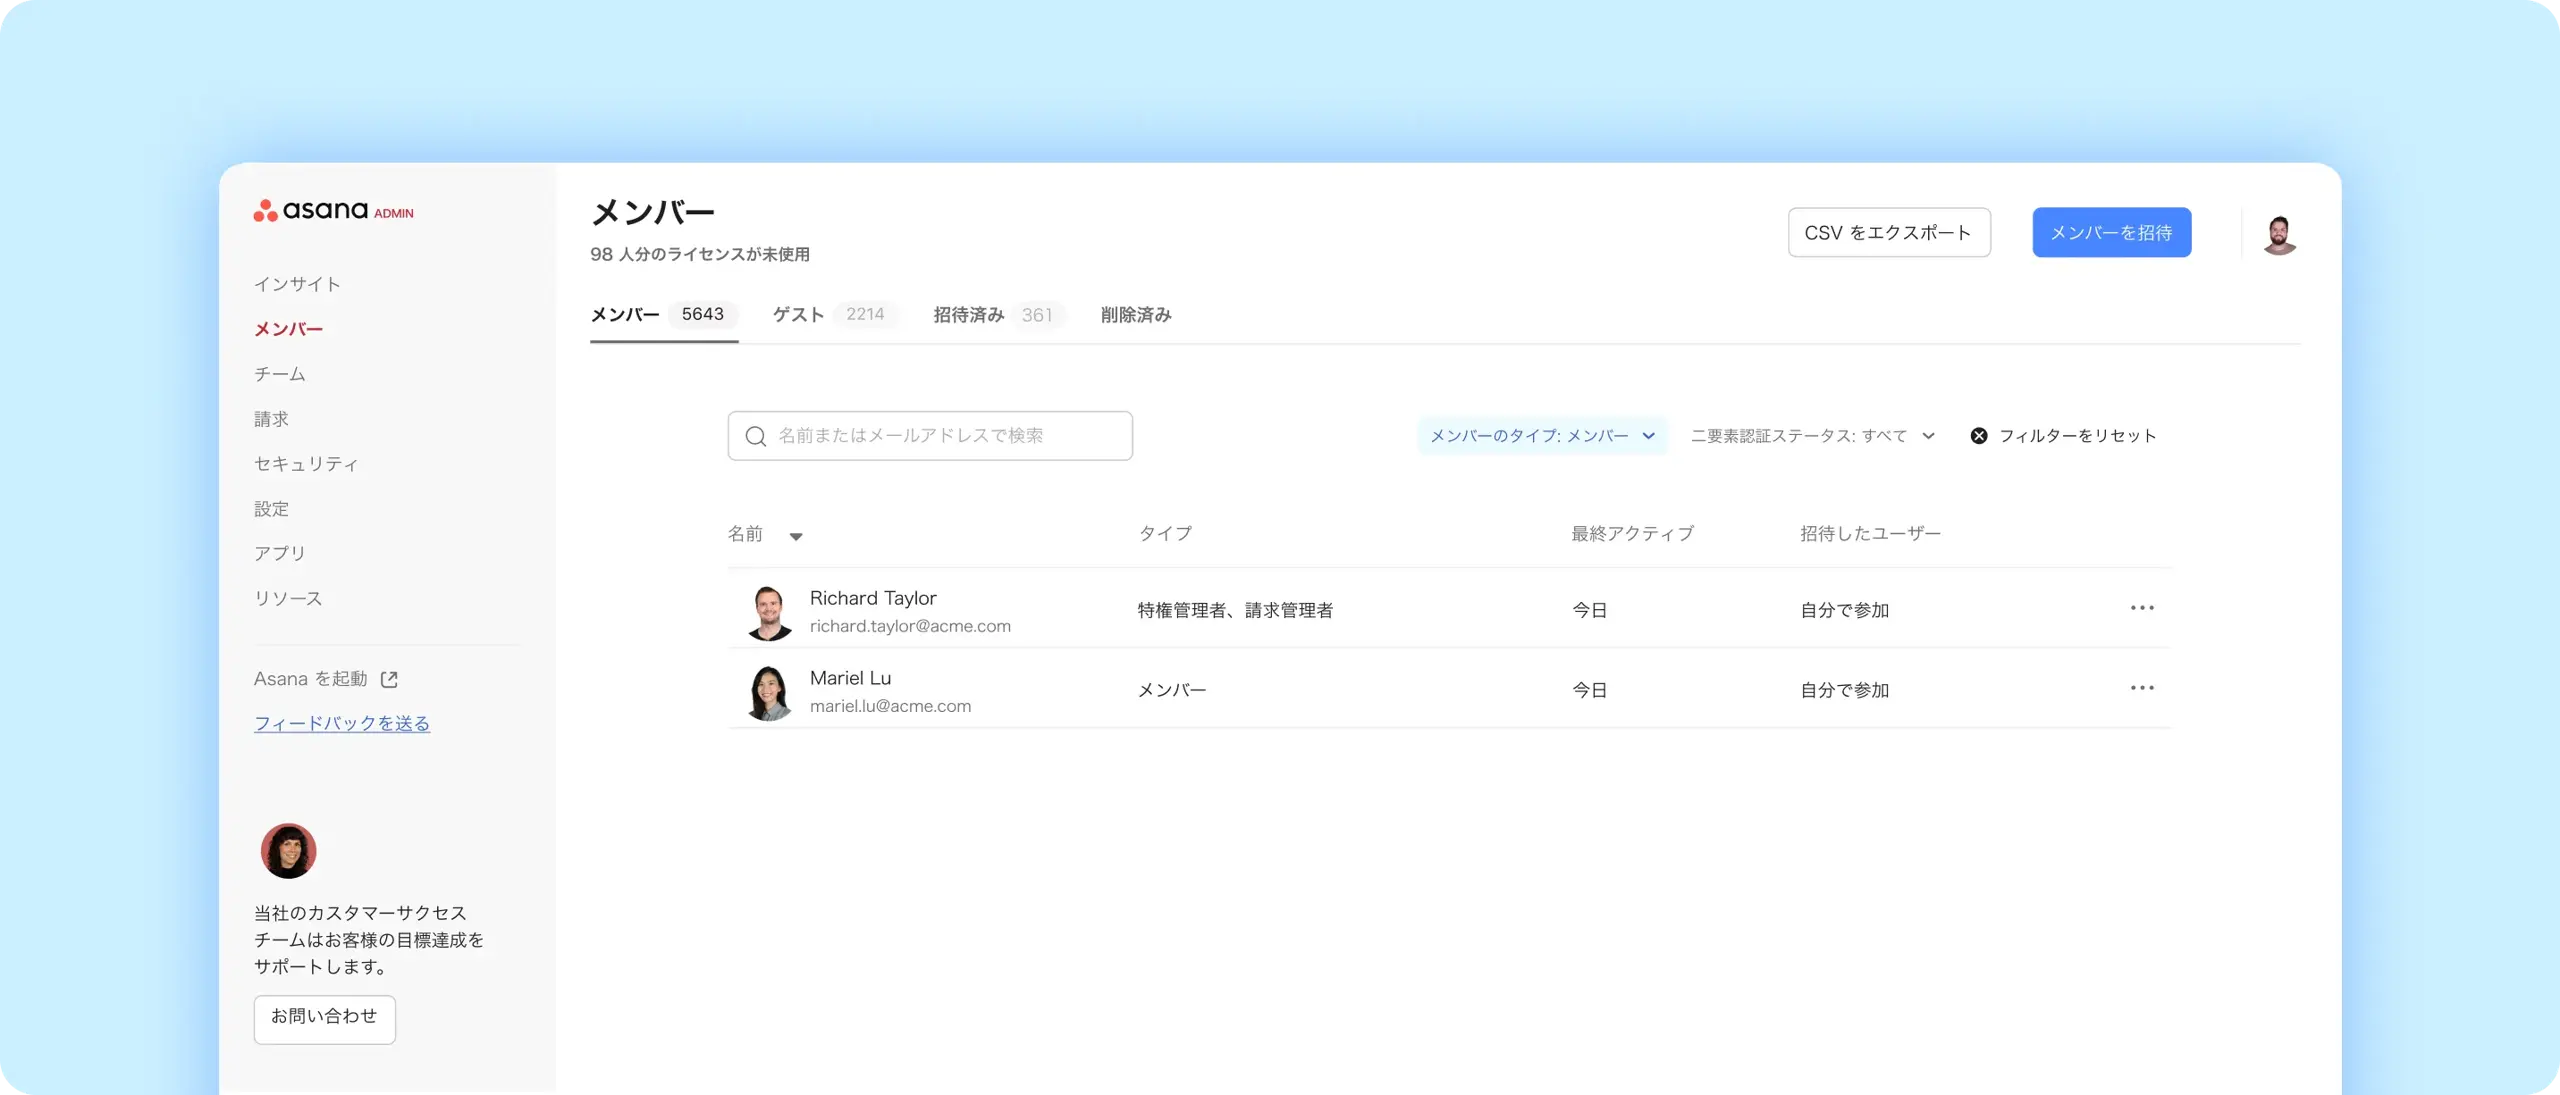Open 設定 in the sidebar
The image size is (2560, 1095).
click(x=271, y=509)
